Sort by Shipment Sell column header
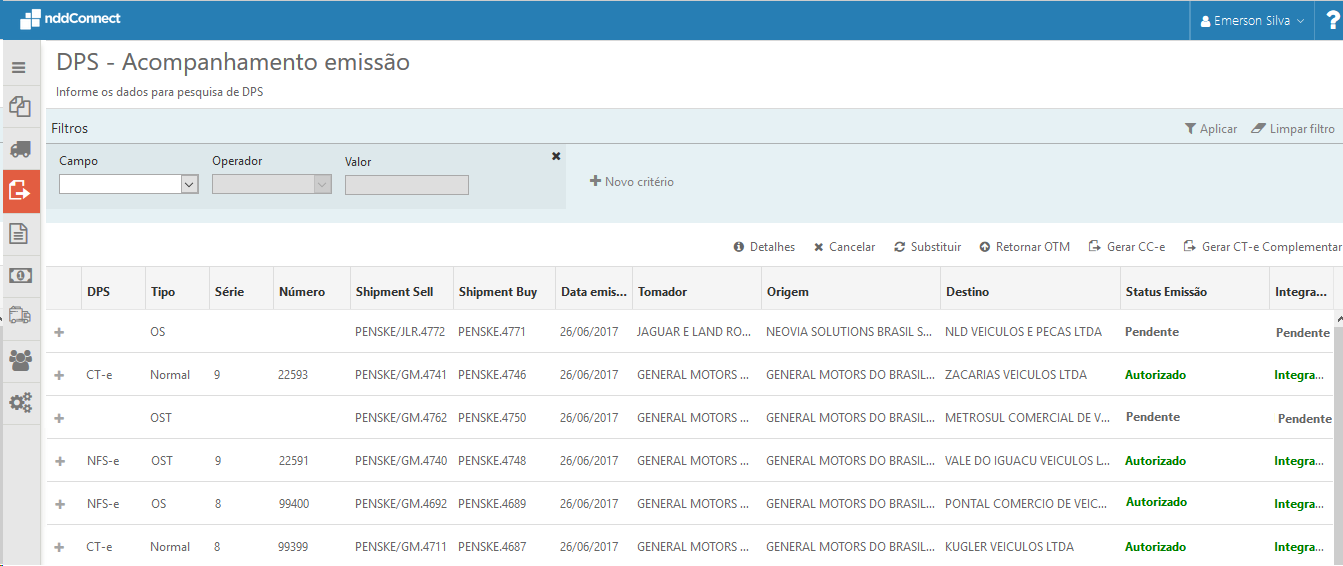 [395, 292]
